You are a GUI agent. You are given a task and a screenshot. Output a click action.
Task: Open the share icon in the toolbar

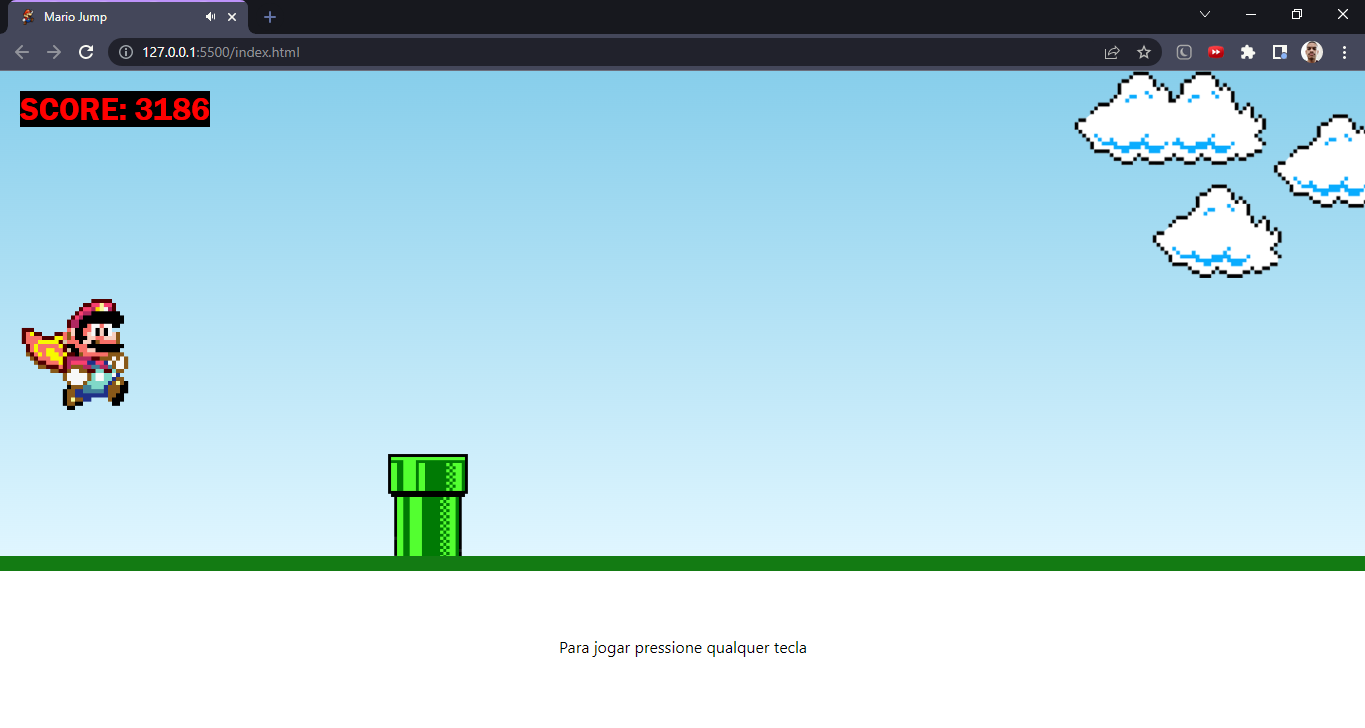click(x=1112, y=52)
